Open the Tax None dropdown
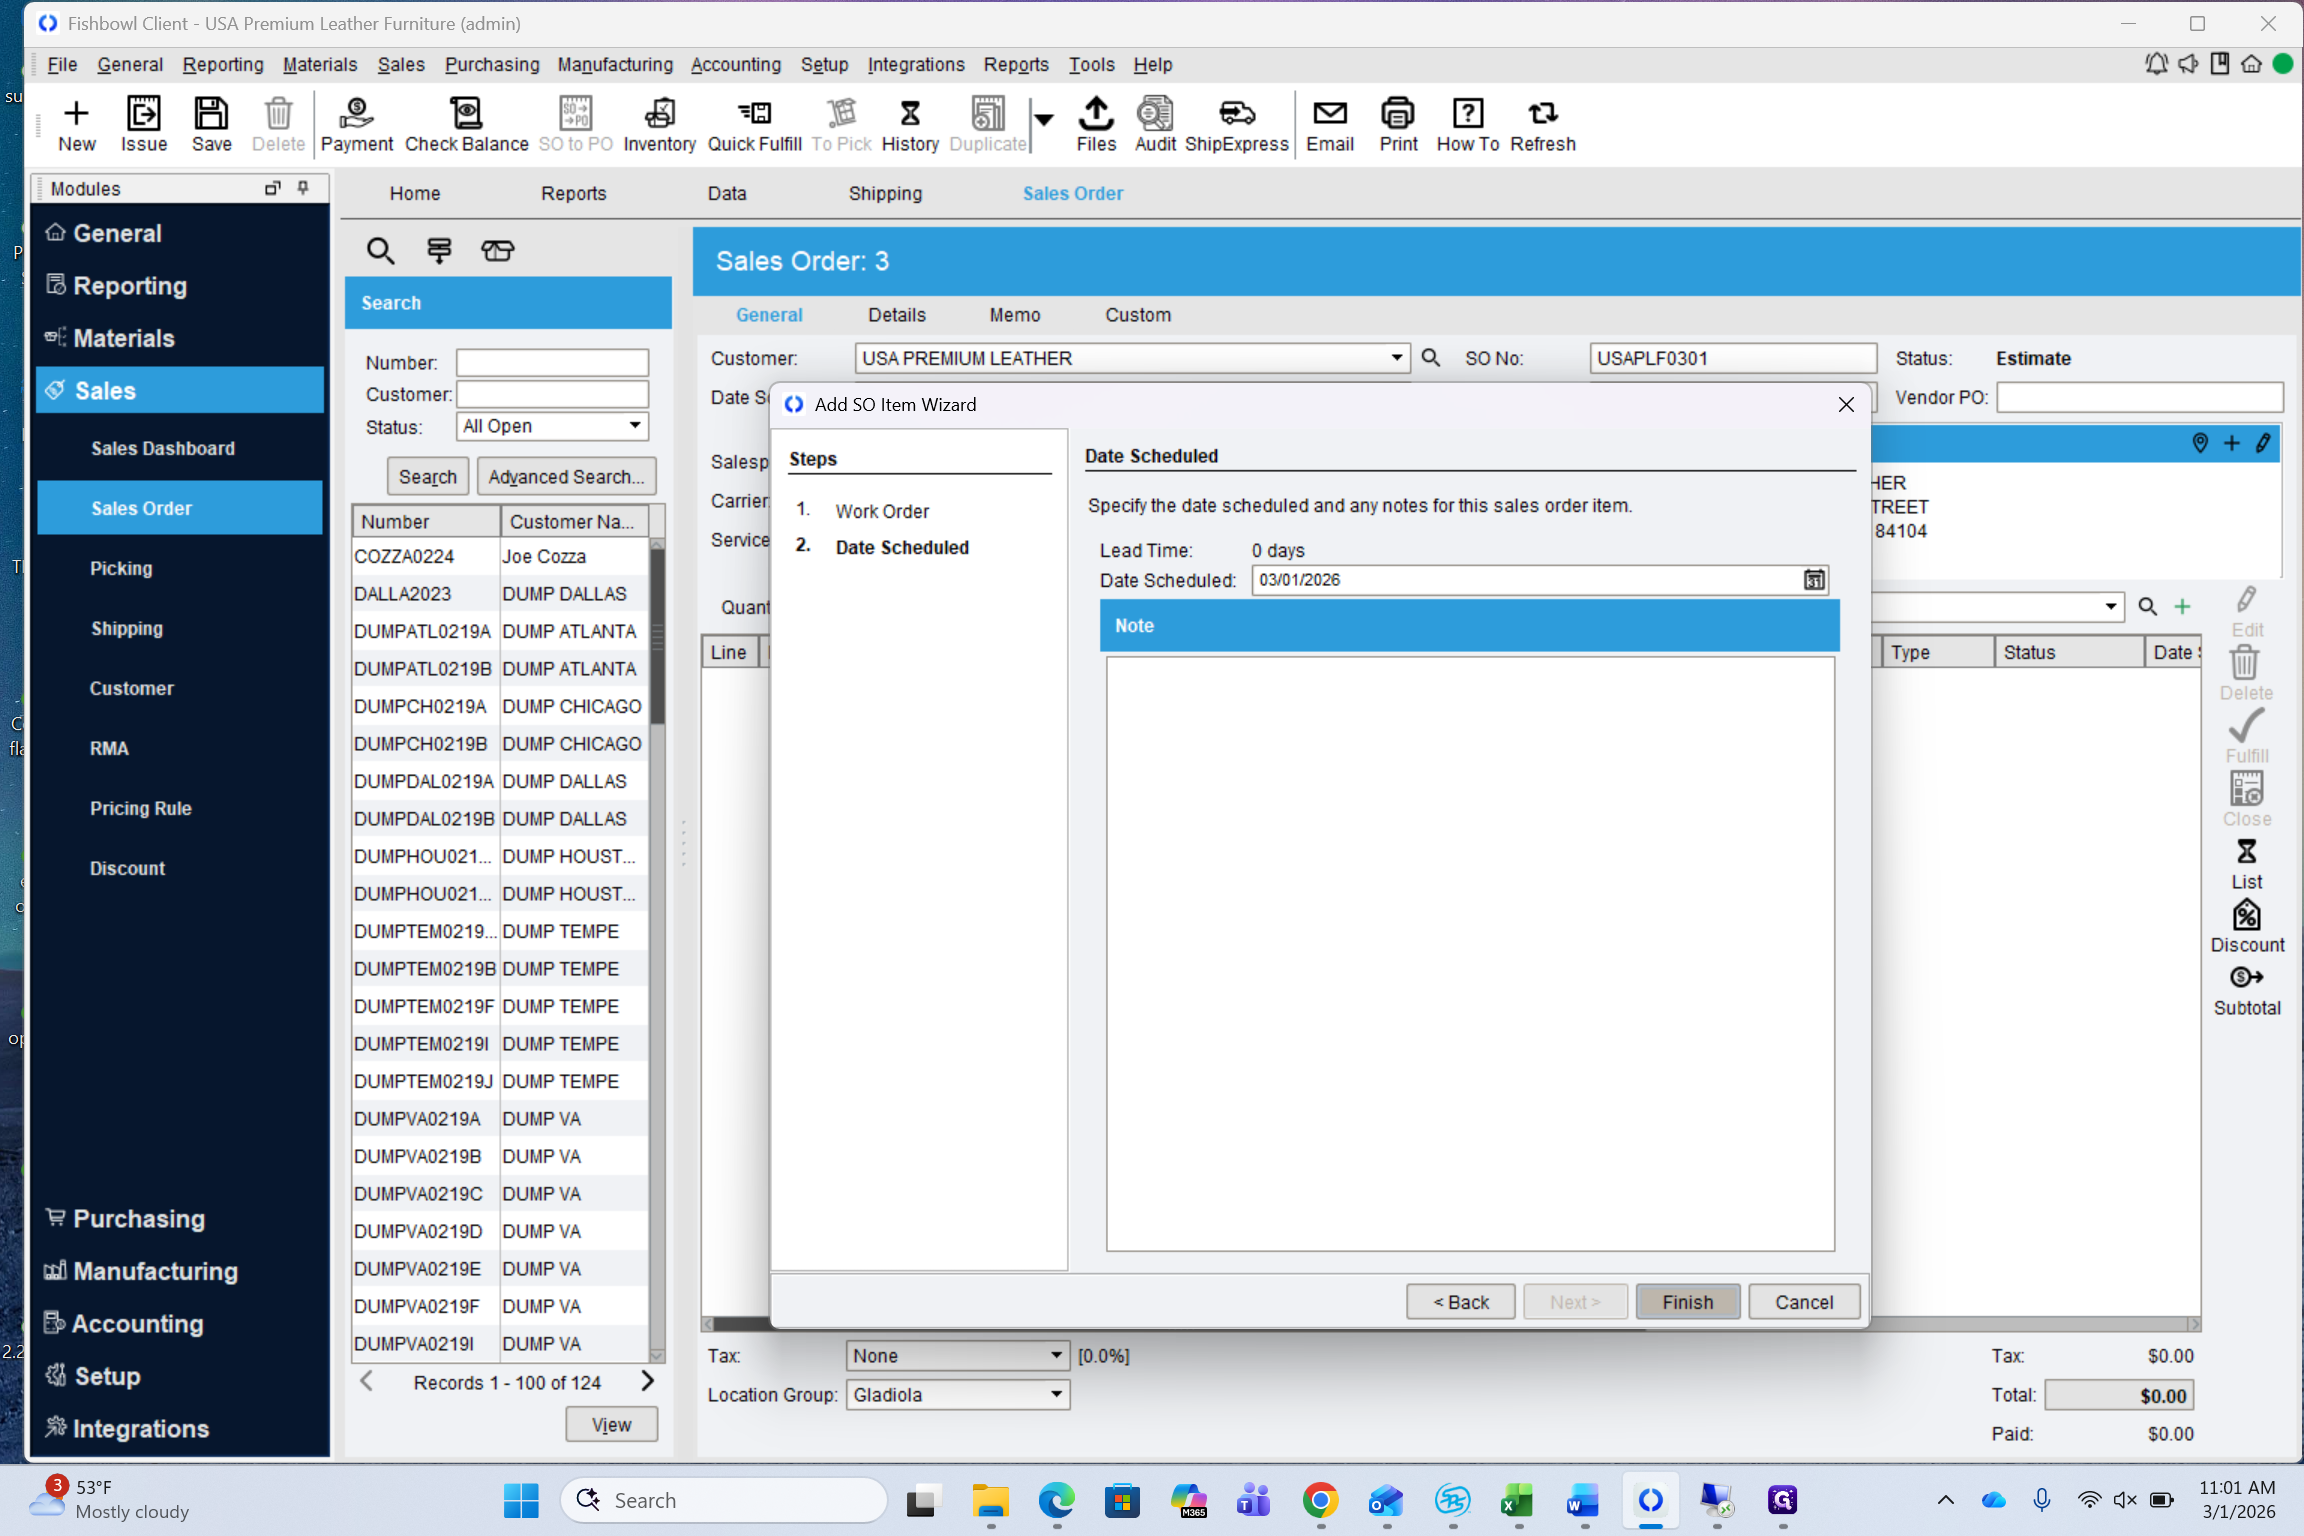This screenshot has height=1536, width=2304. [x=1056, y=1355]
